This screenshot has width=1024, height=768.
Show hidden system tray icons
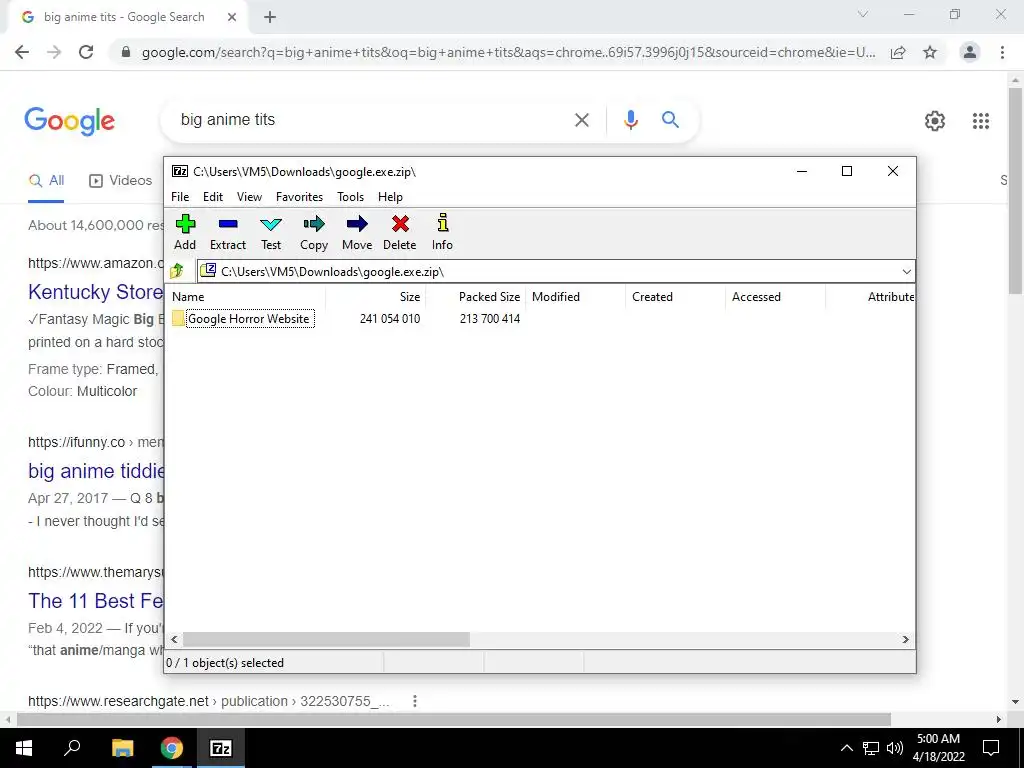click(846, 748)
